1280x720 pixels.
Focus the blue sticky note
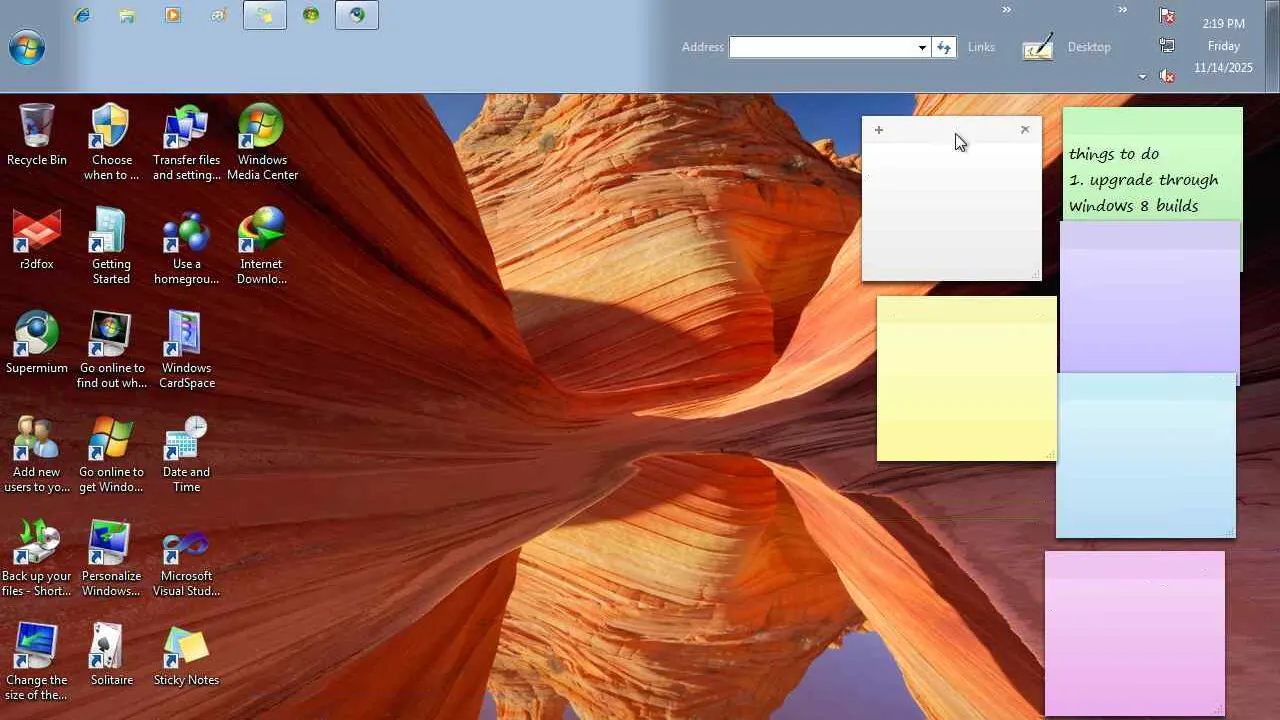coord(1146,455)
